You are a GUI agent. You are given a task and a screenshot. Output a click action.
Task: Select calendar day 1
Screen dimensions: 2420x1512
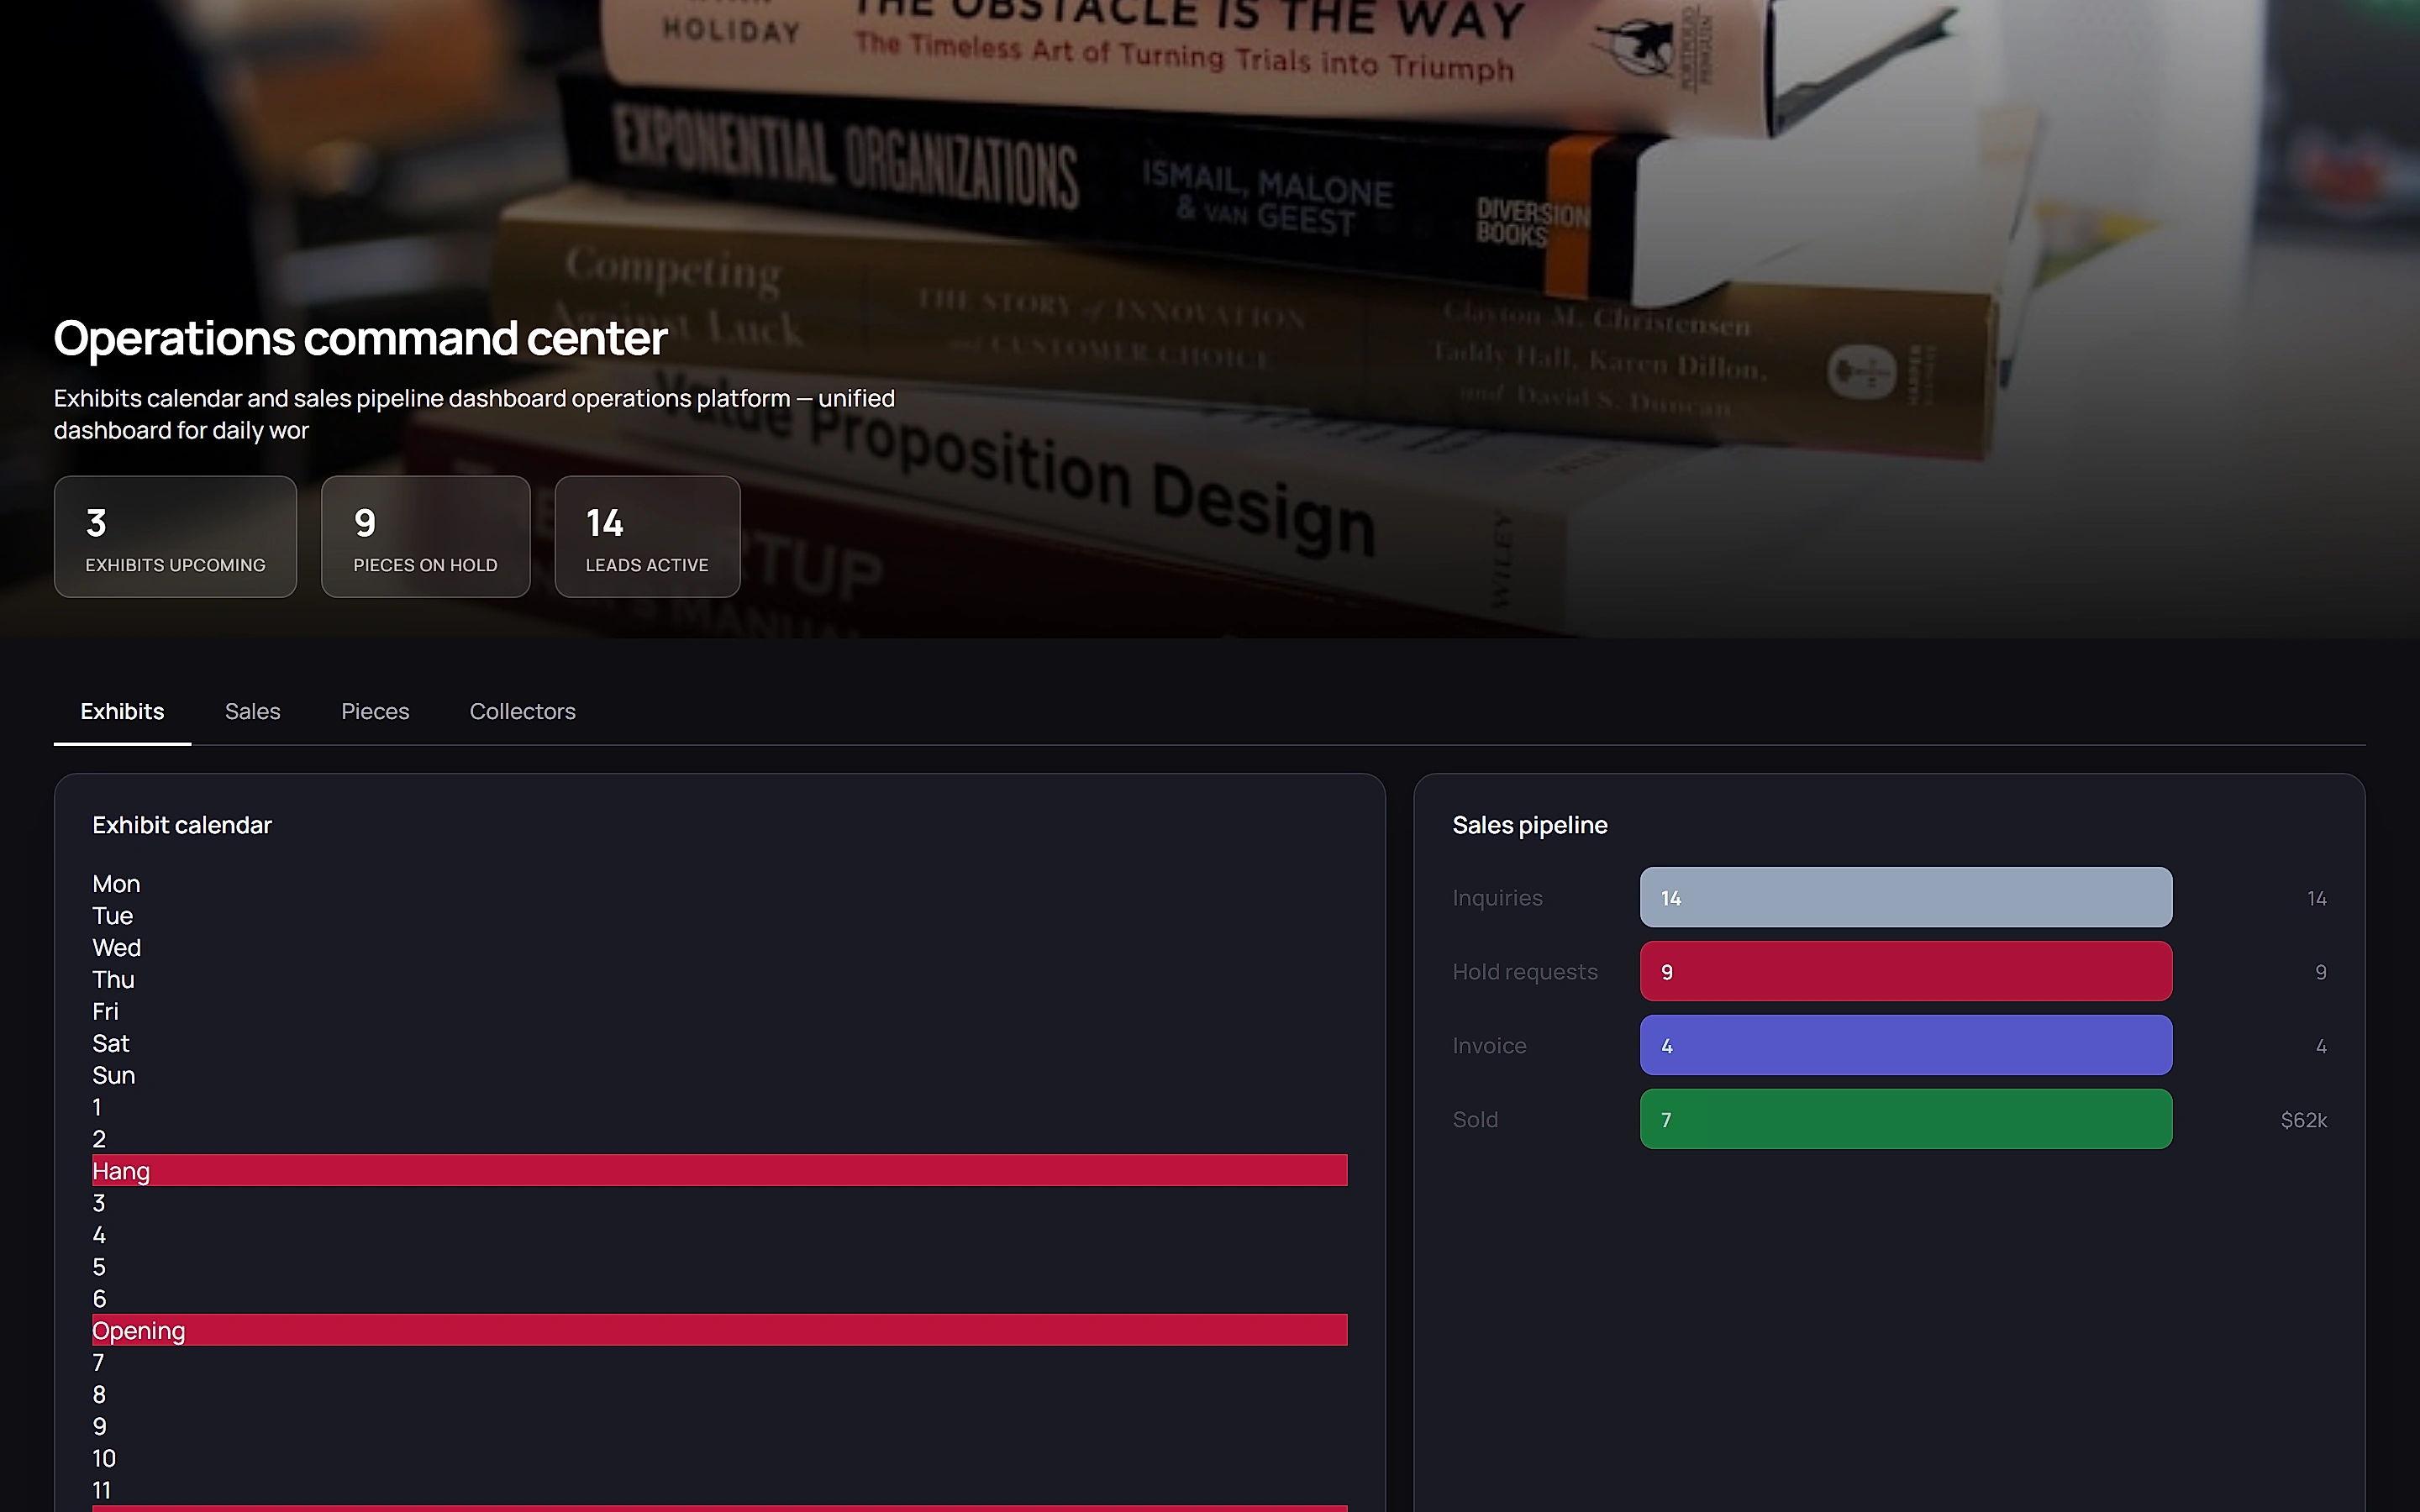[x=97, y=1108]
